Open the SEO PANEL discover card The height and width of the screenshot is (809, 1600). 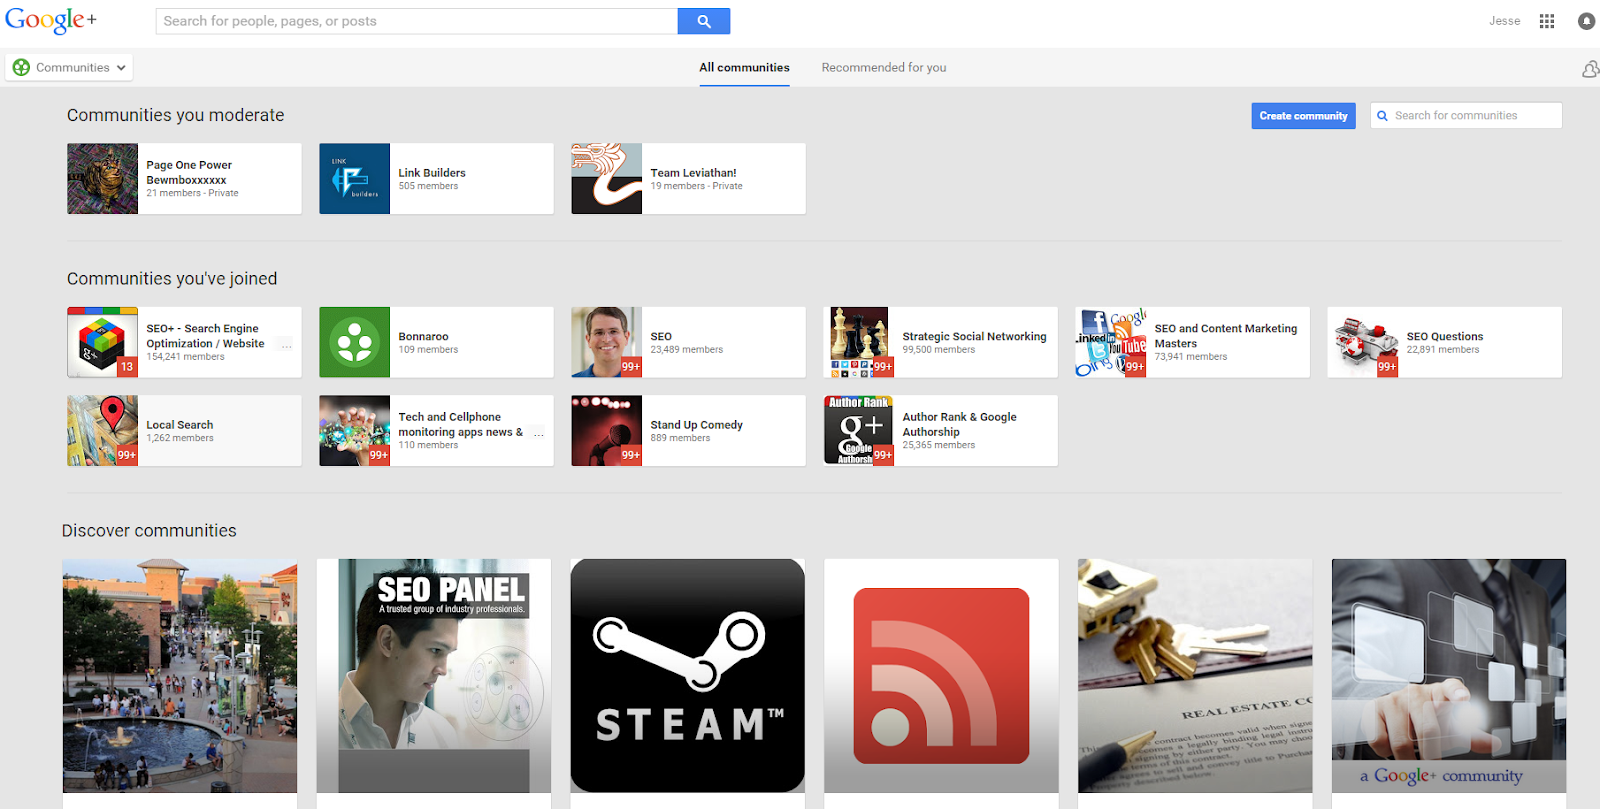click(x=434, y=676)
